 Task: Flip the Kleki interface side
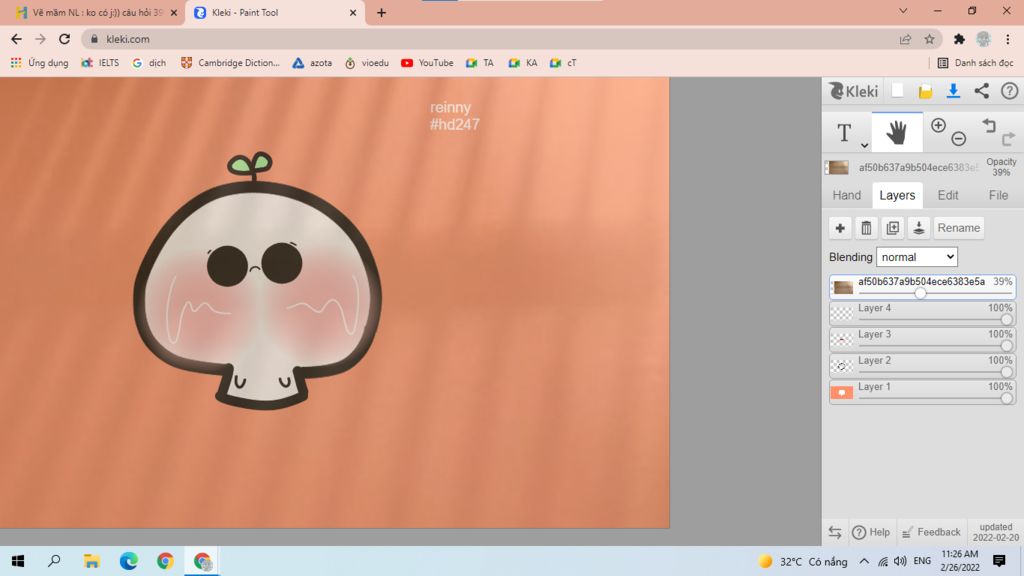pos(835,532)
